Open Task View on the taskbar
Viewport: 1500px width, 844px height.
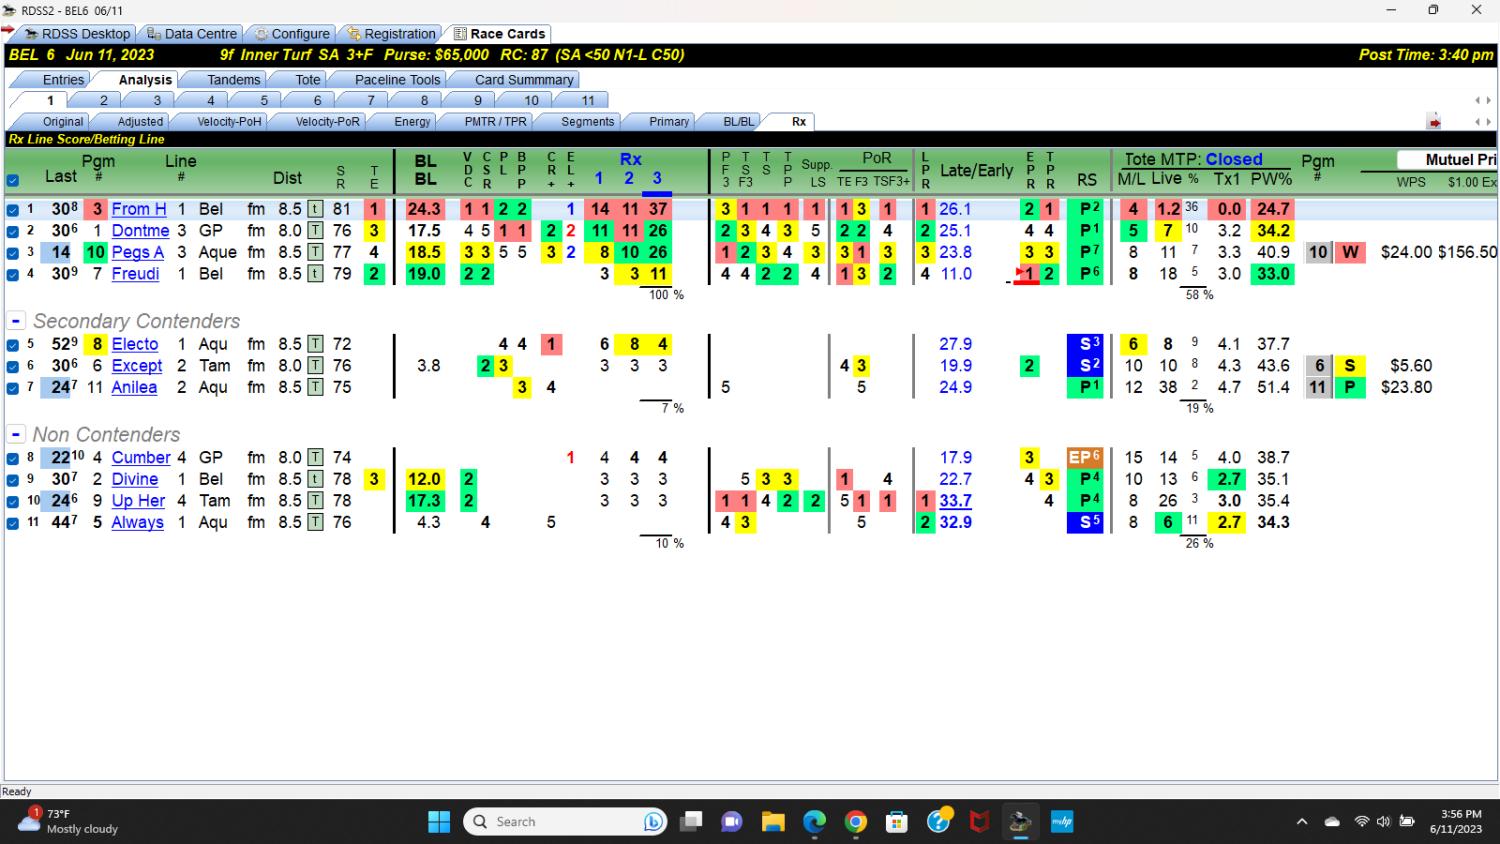(691, 822)
